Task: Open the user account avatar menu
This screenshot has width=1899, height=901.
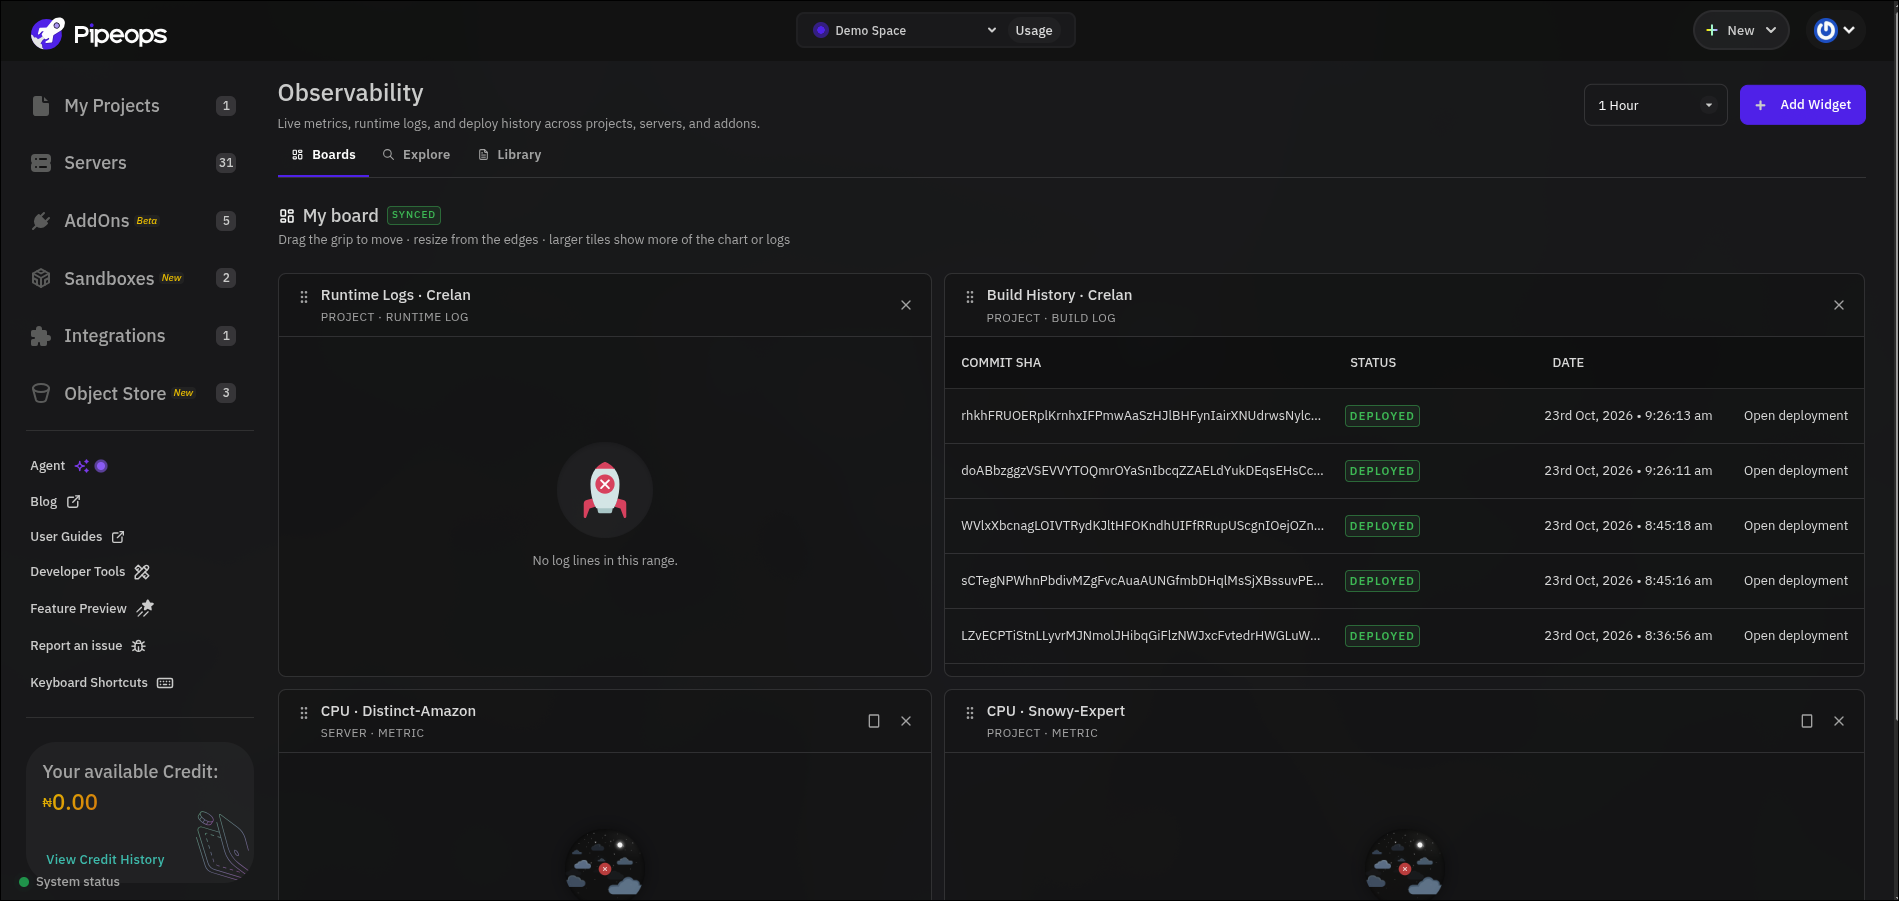Action: (1835, 30)
